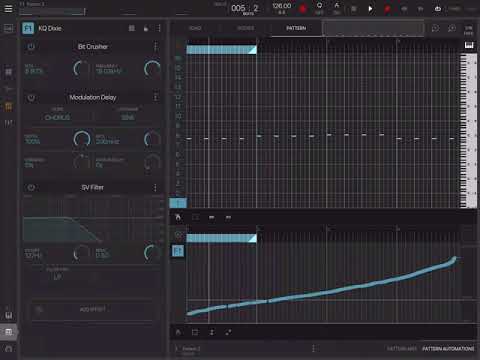The width and height of the screenshot is (480, 360).
Task: Click the ADD EFFECT button
Action: coord(93,310)
